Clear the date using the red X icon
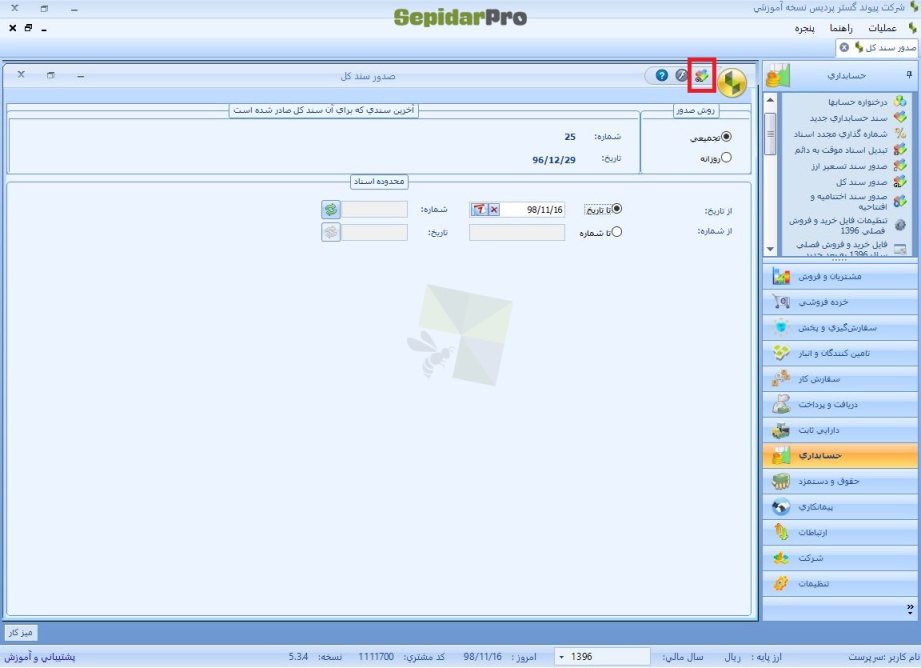The height and width of the screenshot is (668, 921). (x=494, y=209)
